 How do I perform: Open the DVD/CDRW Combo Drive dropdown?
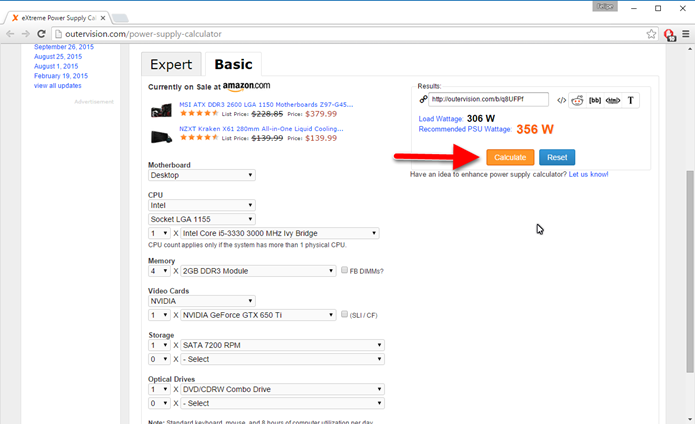pyautogui.click(x=282, y=389)
